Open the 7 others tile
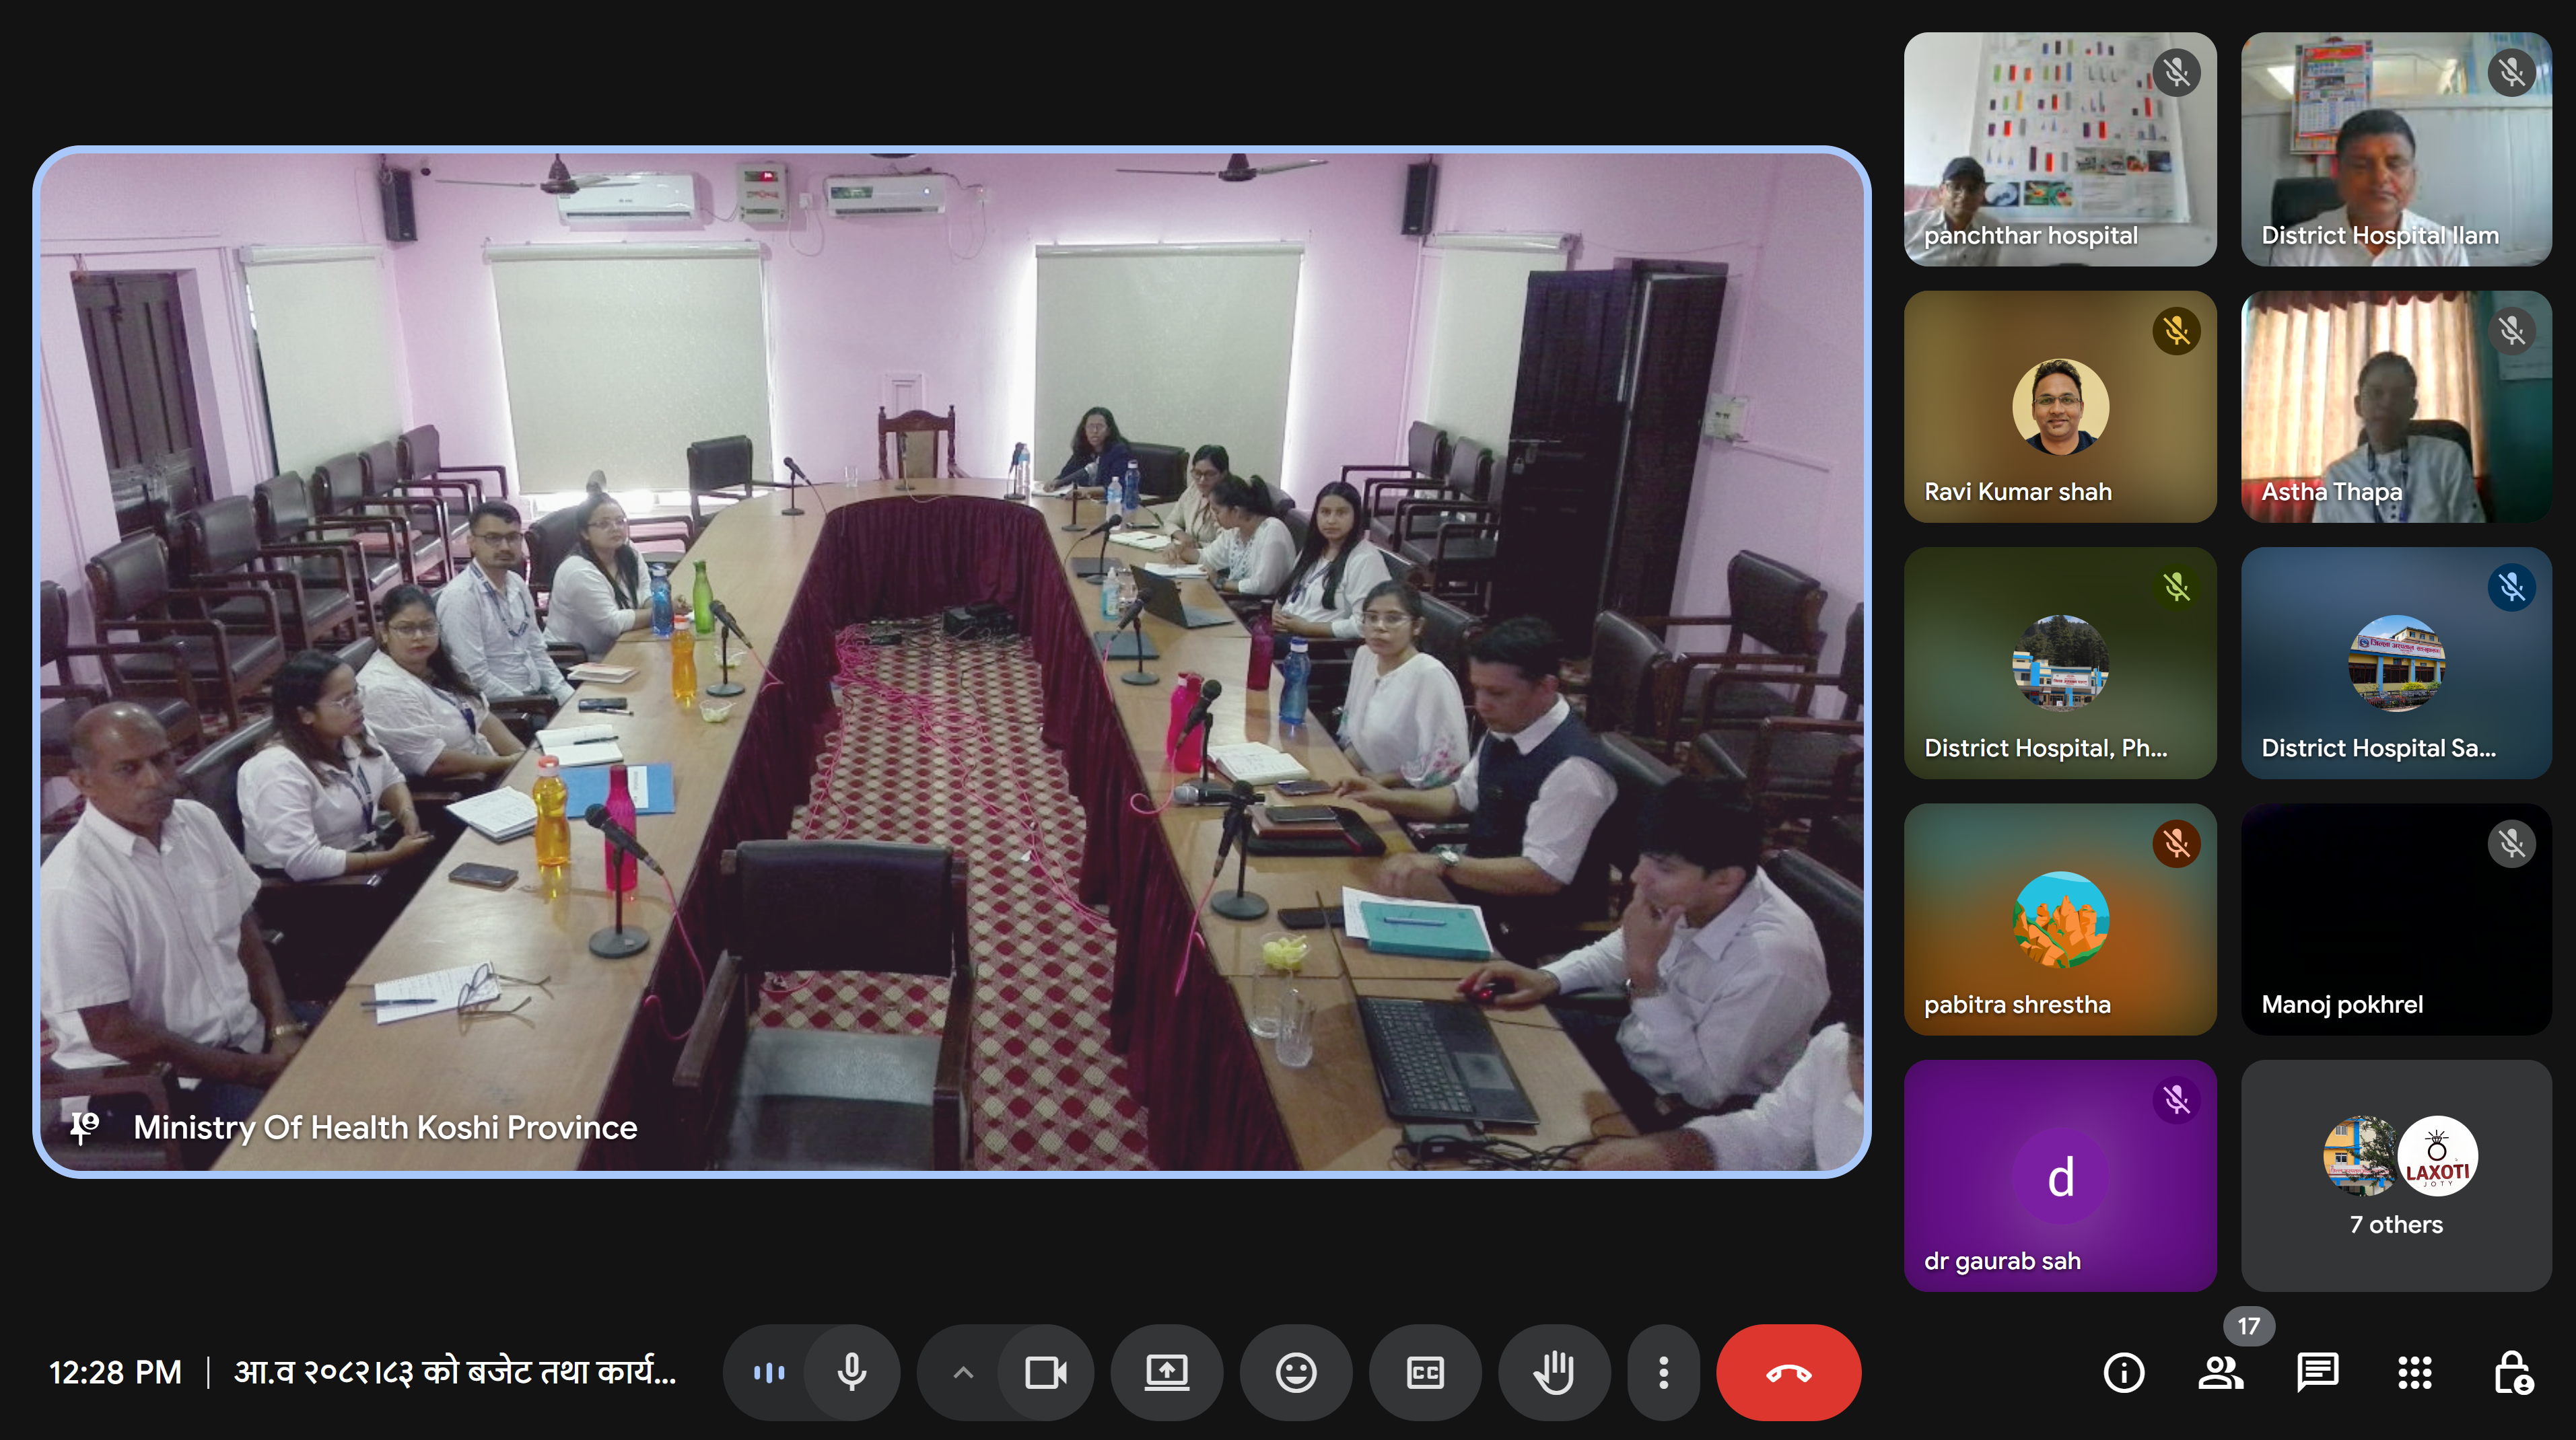This screenshot has width=2576, height=1440. (2396, 1175)
